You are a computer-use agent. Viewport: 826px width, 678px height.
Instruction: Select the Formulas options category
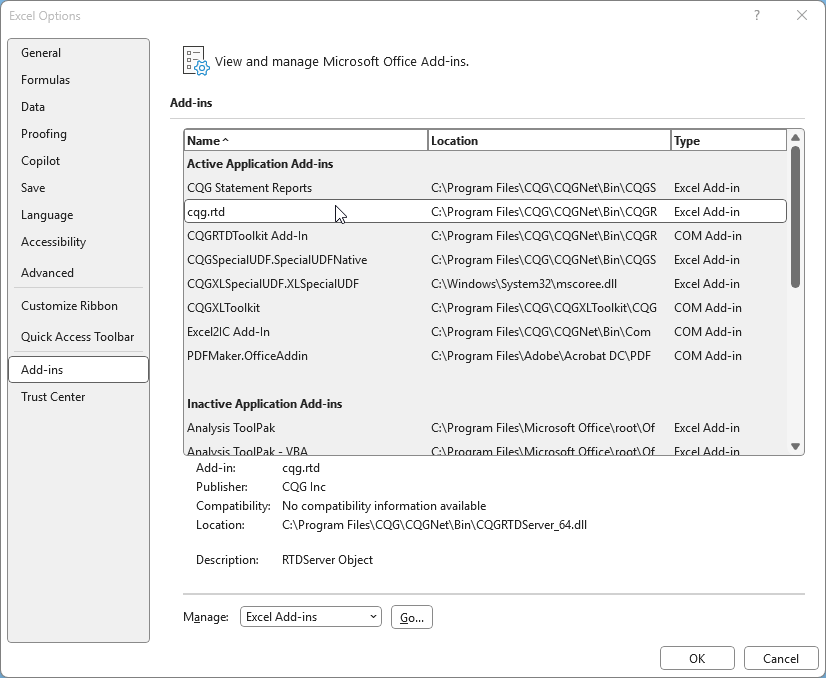click(x=45, y=80)
